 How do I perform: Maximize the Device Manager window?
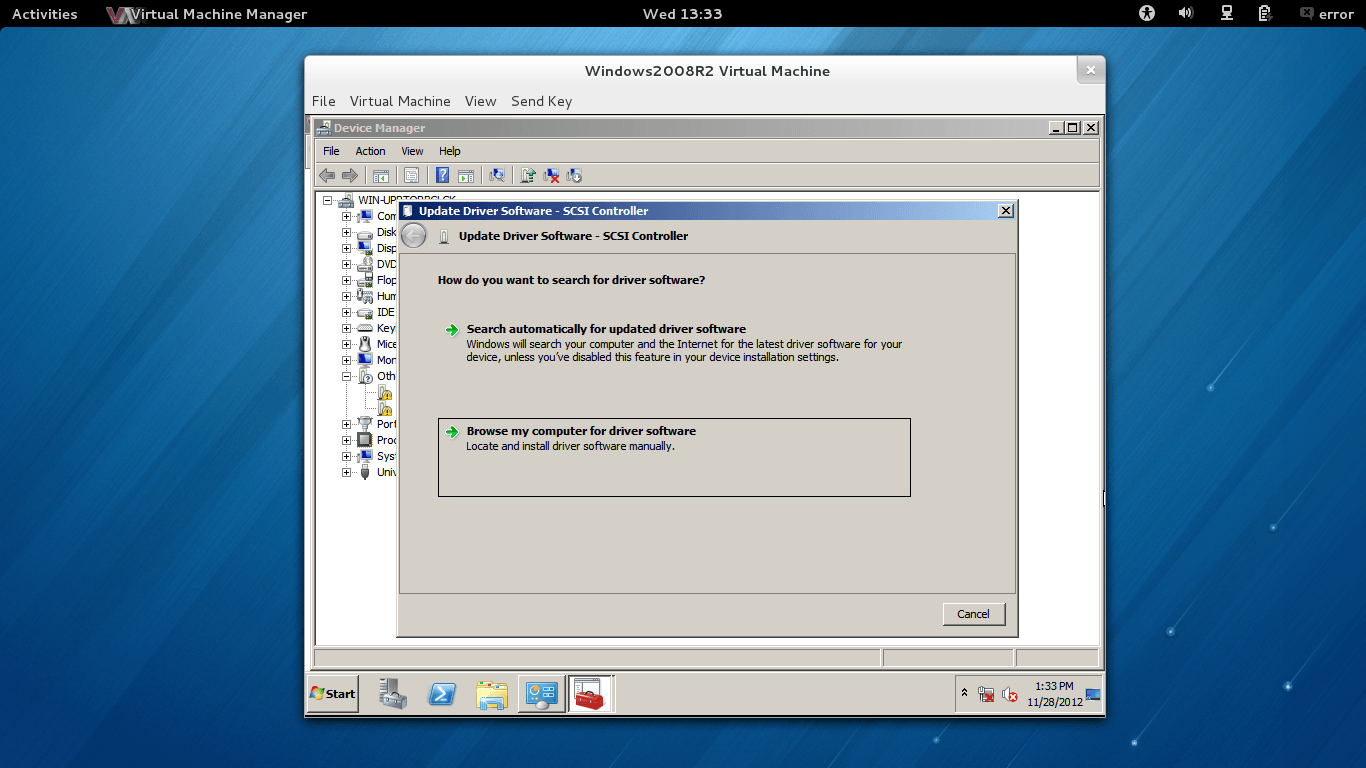click(1072, 128)
